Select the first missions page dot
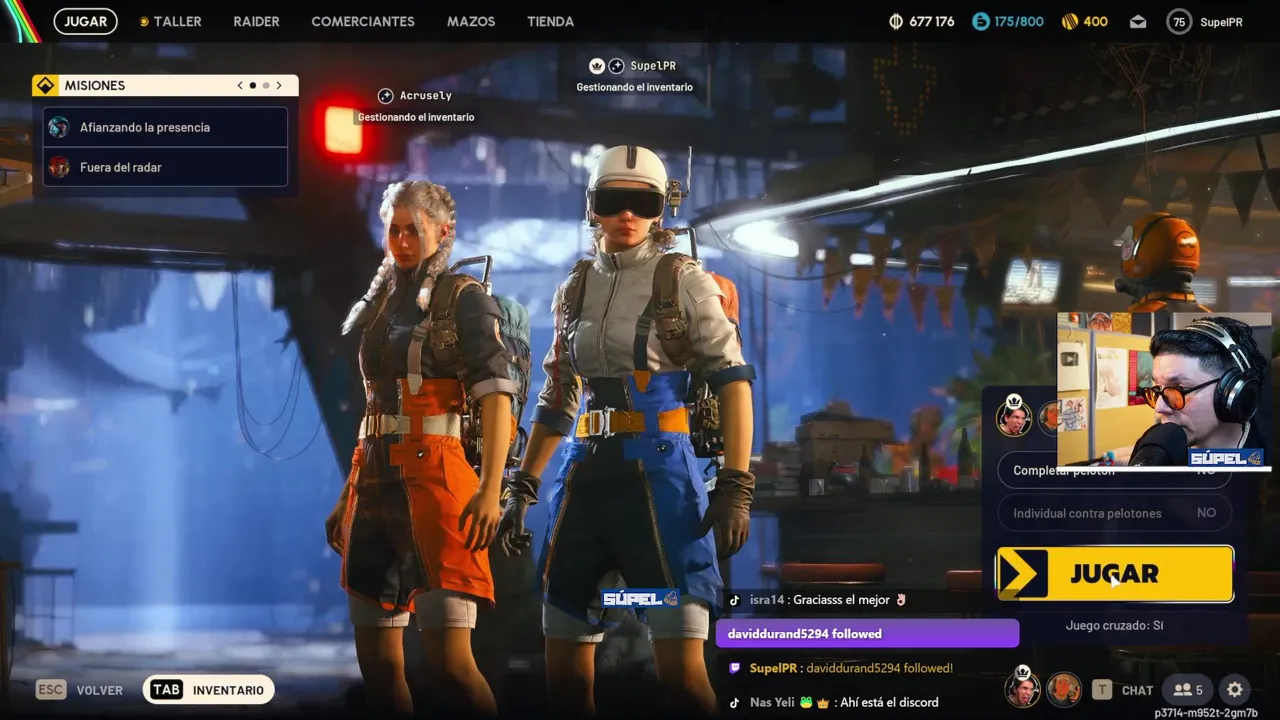Viewport: 1280px width, 720px height. (x=252, y=85)
